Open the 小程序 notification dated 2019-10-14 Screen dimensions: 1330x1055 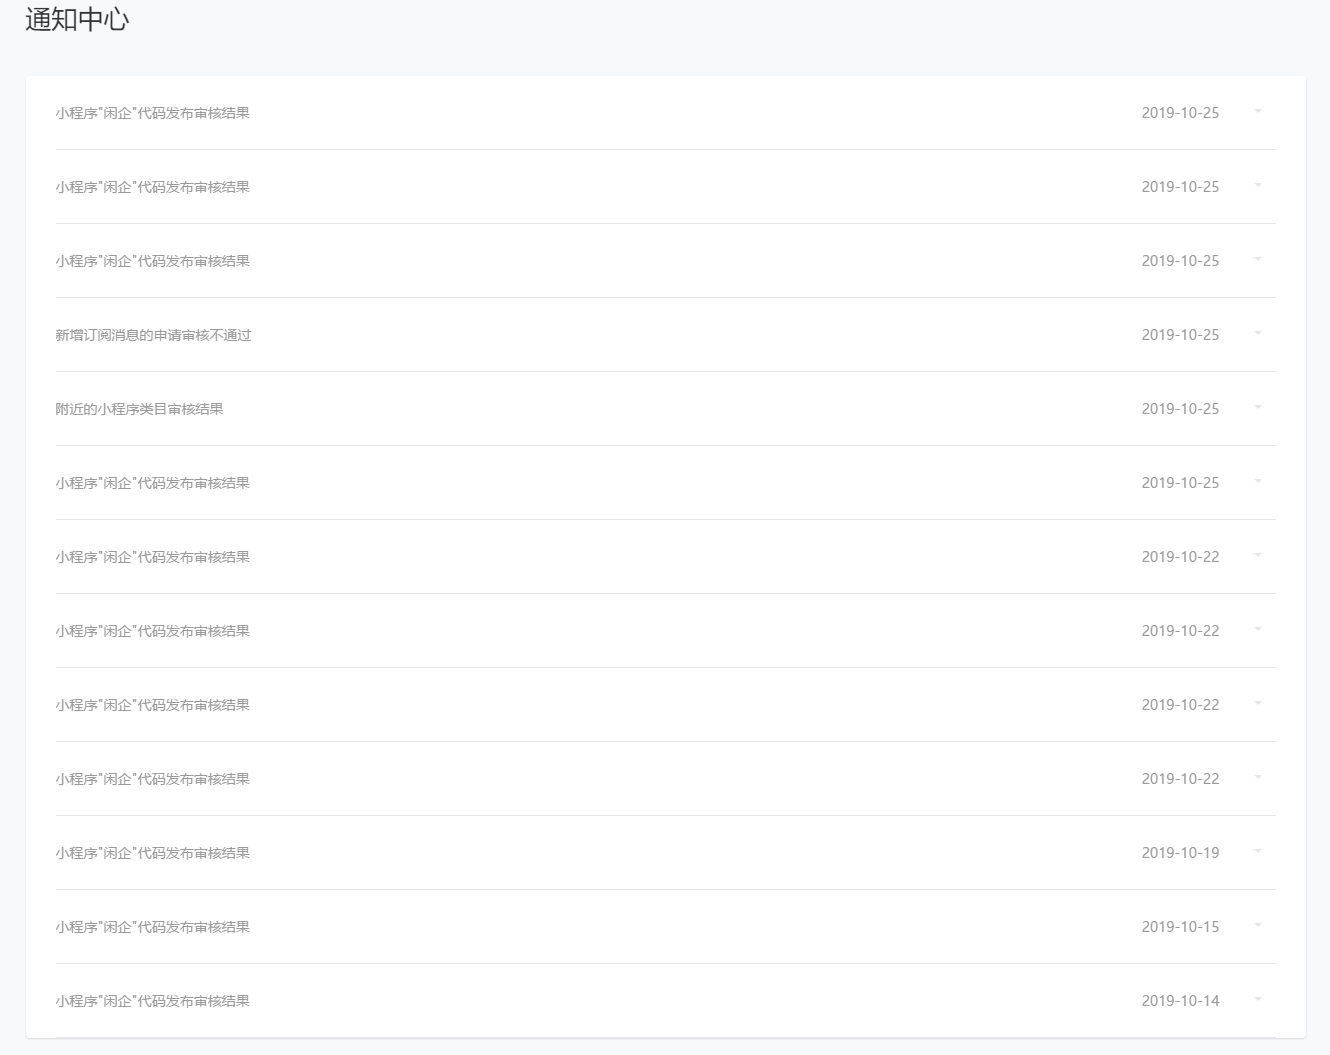(152, 1001)
